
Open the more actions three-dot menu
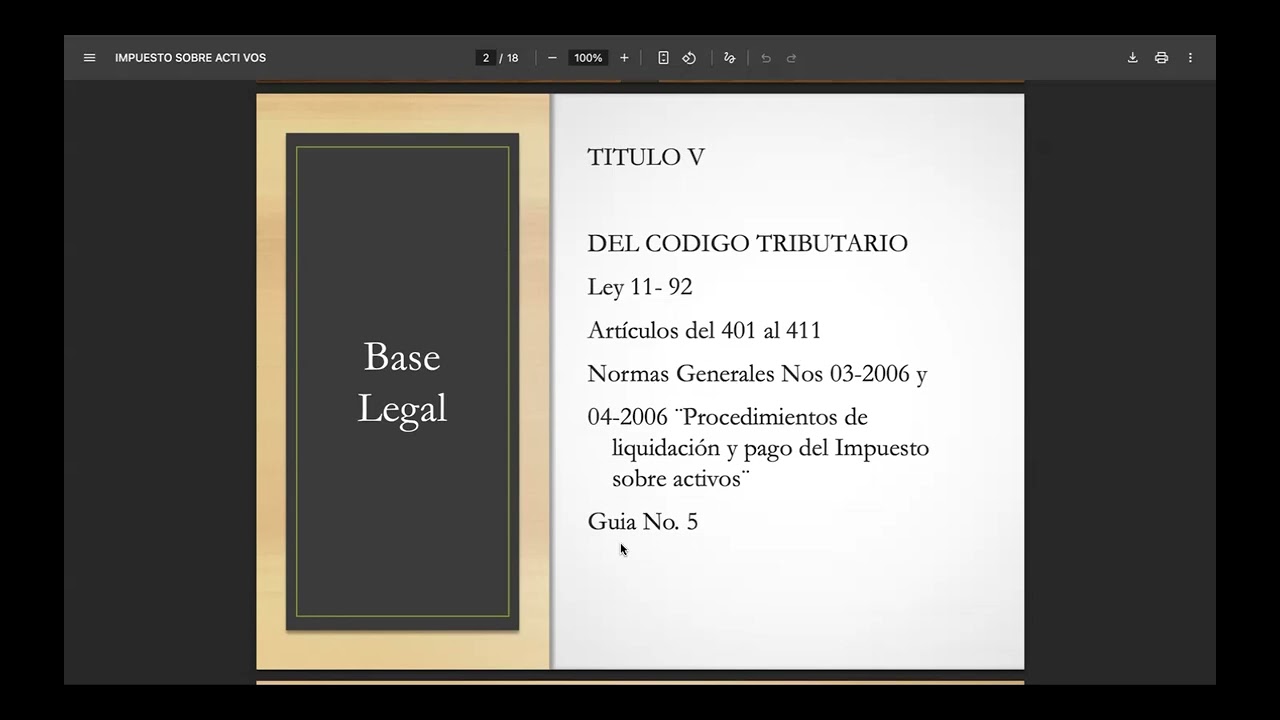pos(1190,58)
